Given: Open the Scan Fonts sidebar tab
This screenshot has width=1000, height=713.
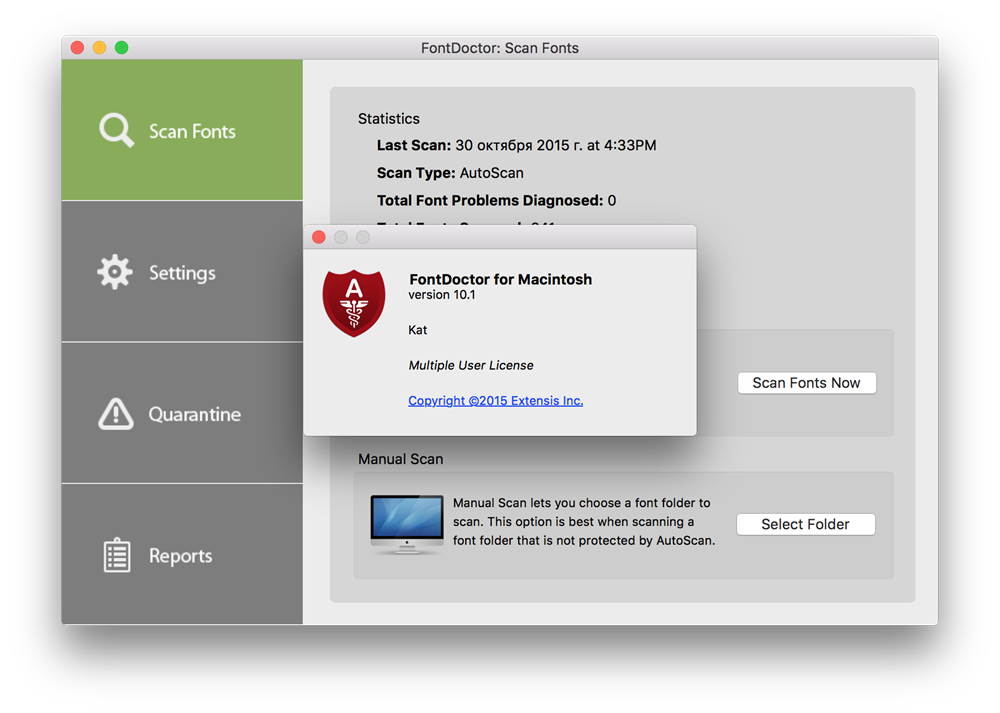Looking at the screenshot, I should pyautogui.click(x=182, y=130).
